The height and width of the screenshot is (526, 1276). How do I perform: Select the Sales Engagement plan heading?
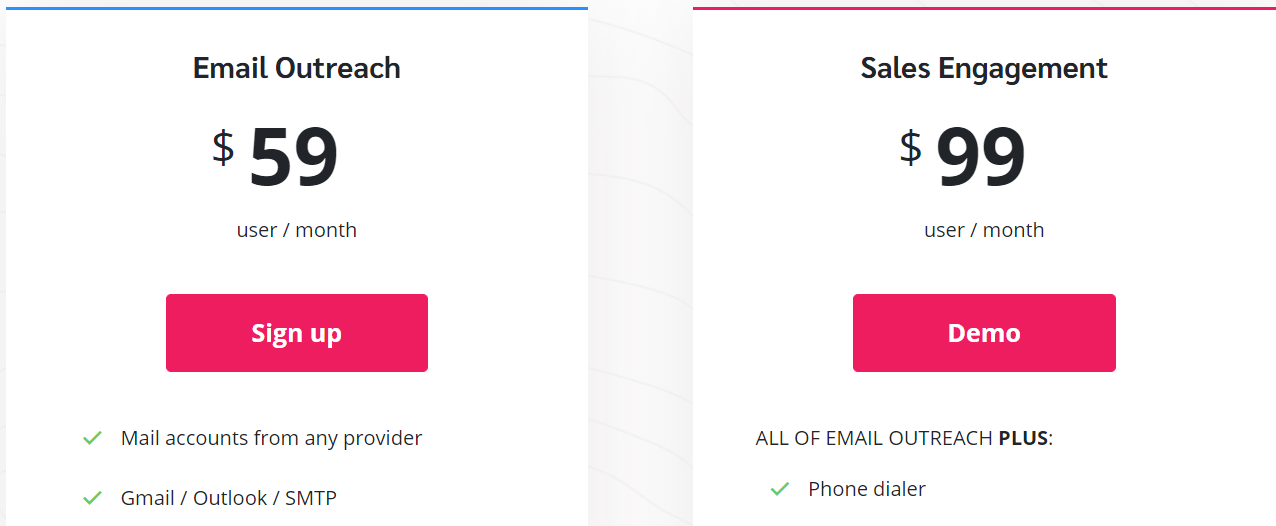click(984, 68)
